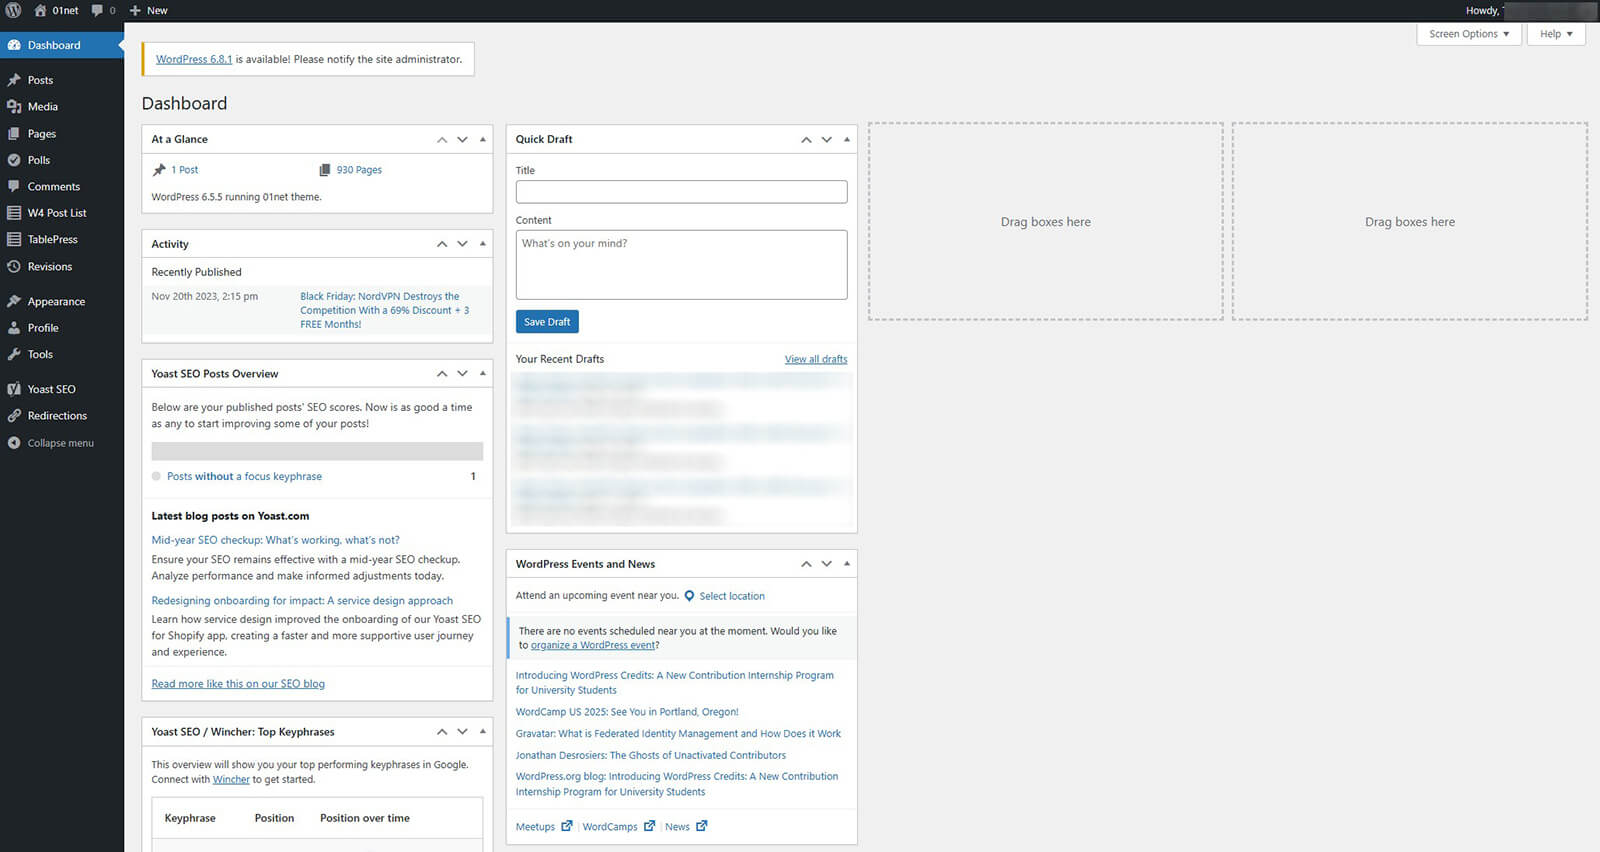Click external link icon beside Meetups
1600x852 pixels.
(x=567, y=826)
